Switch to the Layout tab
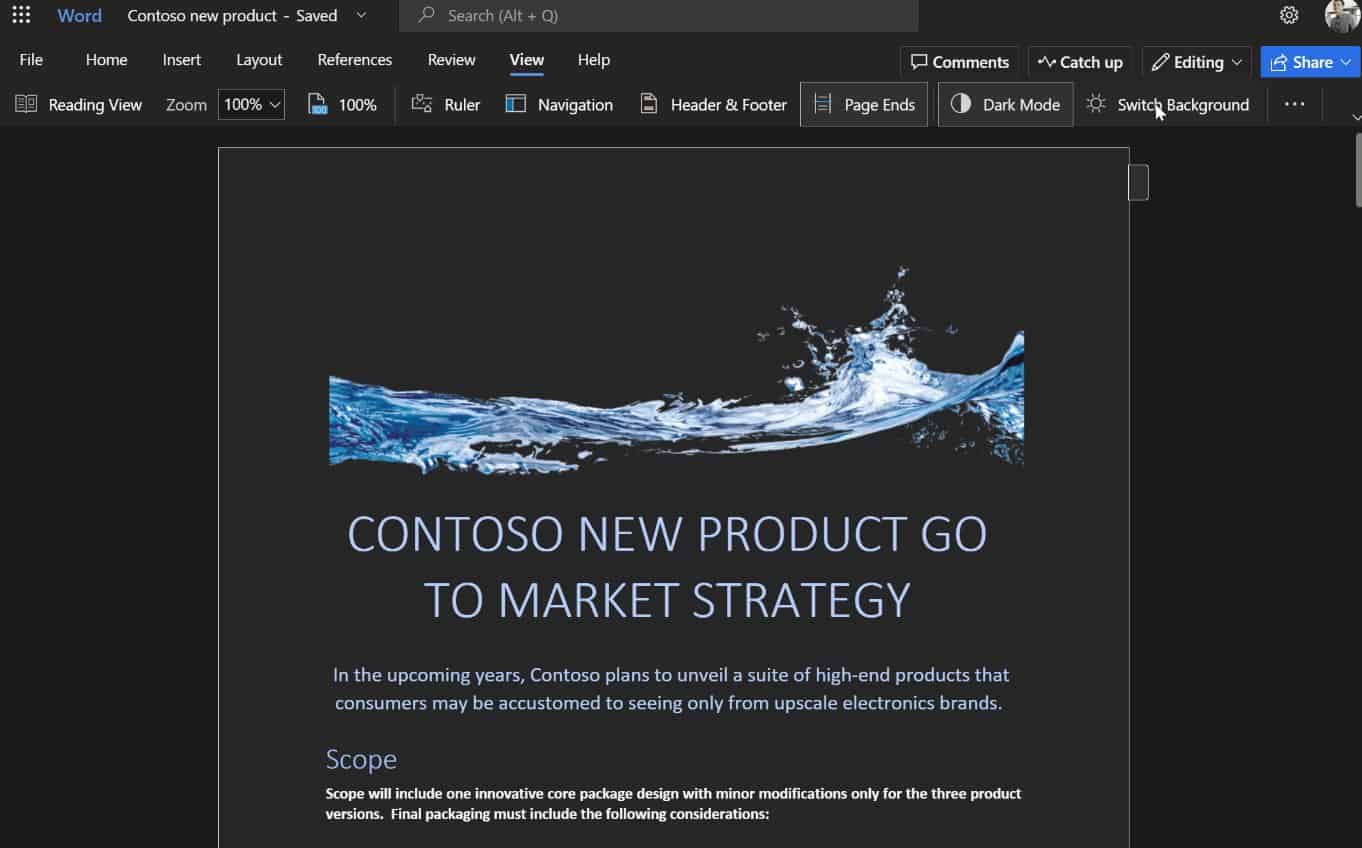The image size is (1362, 848). point(259,60)
